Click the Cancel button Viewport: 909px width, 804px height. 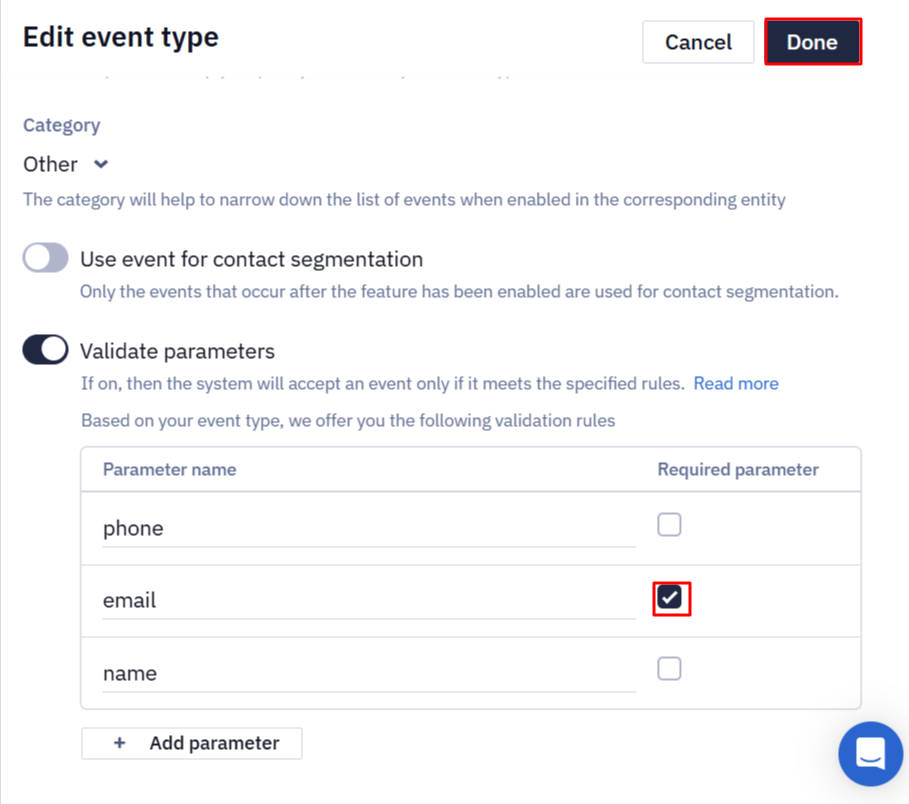point(698,42)
